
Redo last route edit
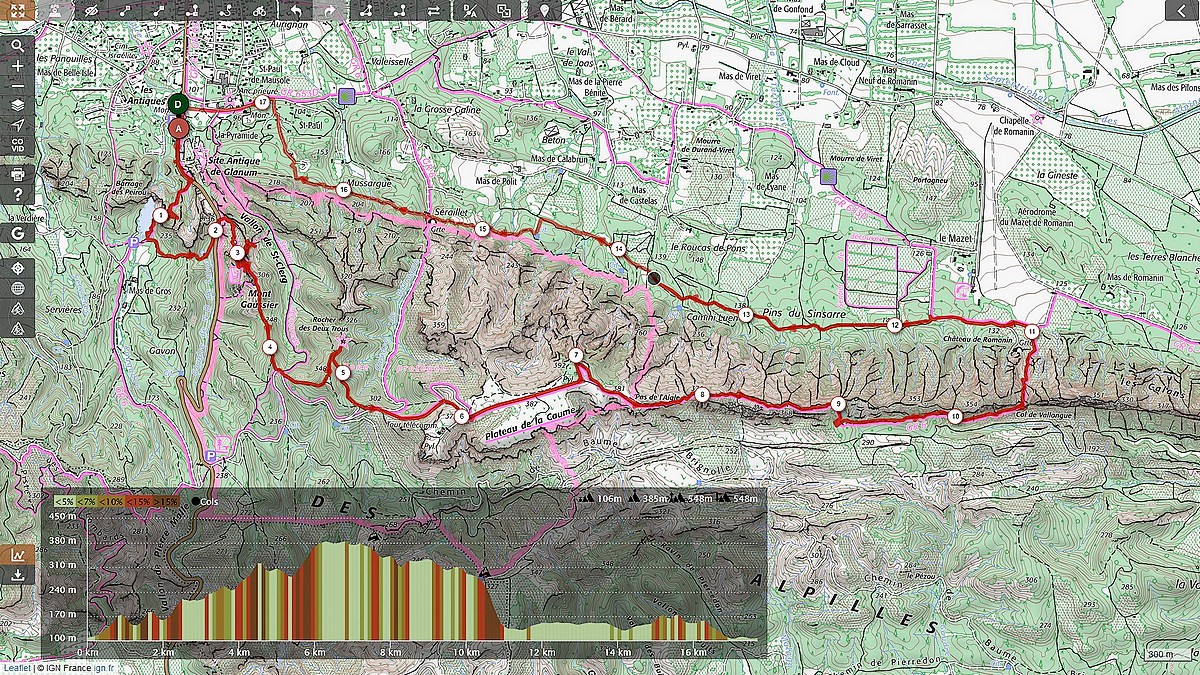(330, 10)
